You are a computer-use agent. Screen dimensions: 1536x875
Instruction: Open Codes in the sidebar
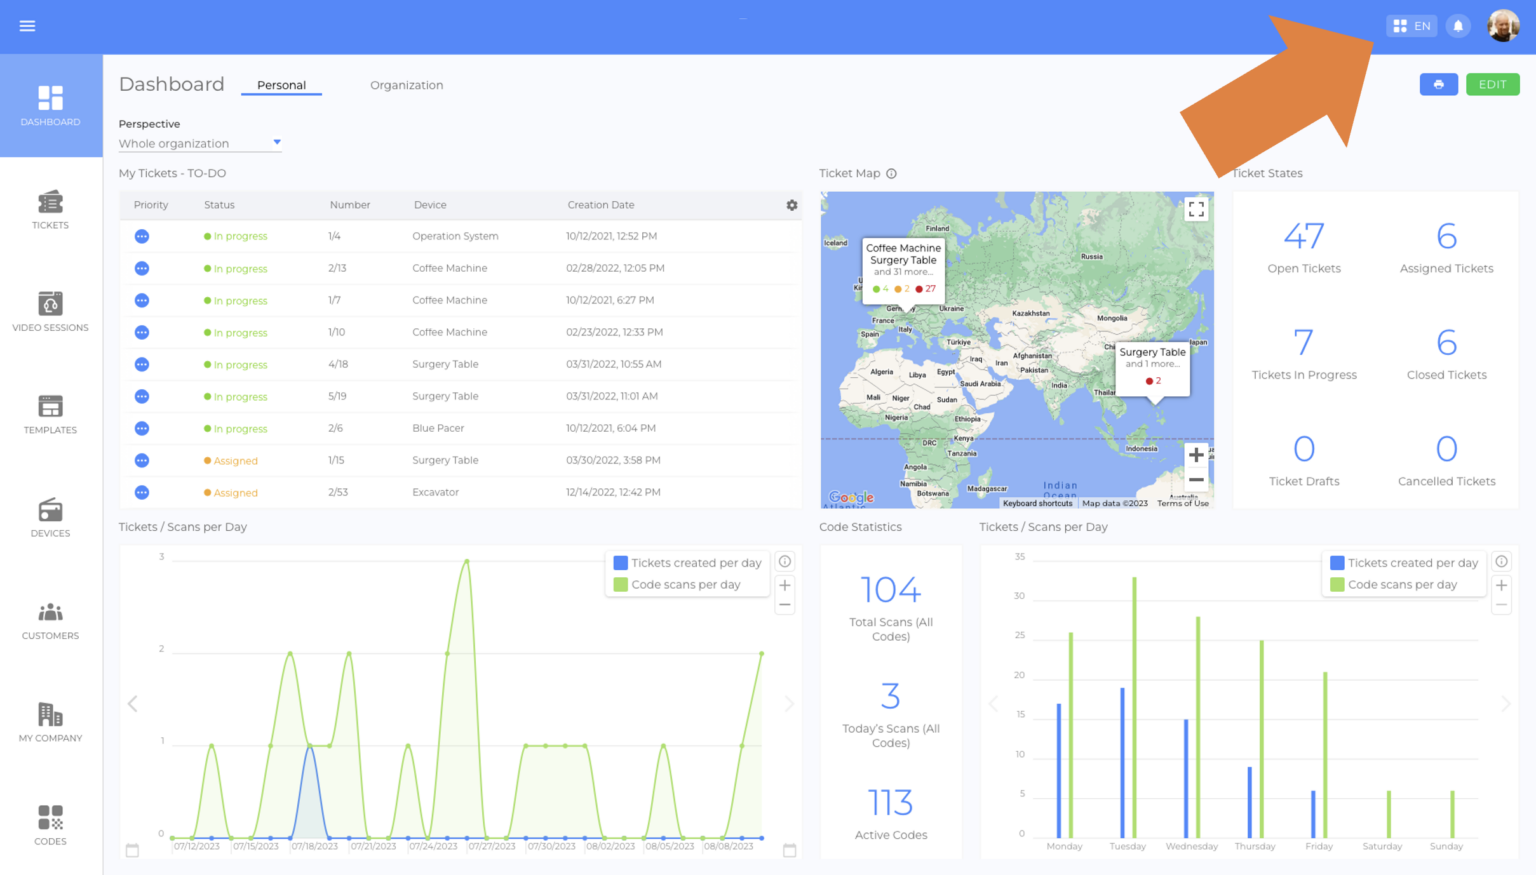pos(50,826)
